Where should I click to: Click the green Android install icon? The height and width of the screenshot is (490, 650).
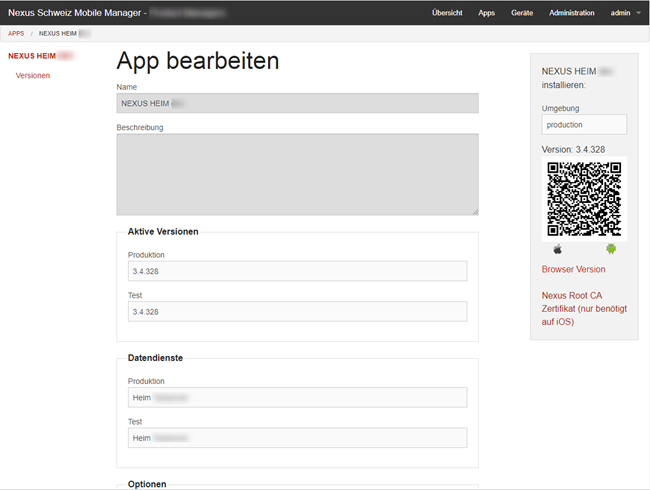coord(611,249)
